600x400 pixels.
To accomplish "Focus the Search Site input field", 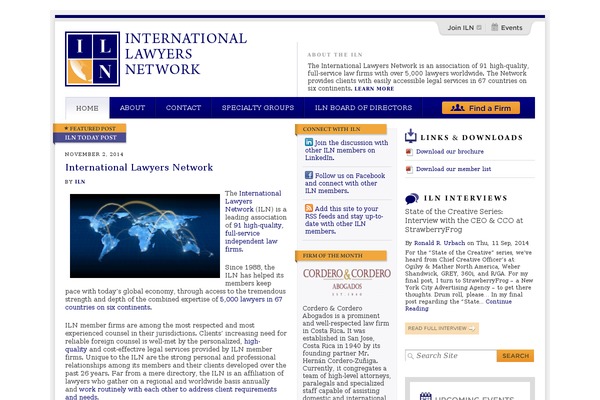I will [451, 356].
